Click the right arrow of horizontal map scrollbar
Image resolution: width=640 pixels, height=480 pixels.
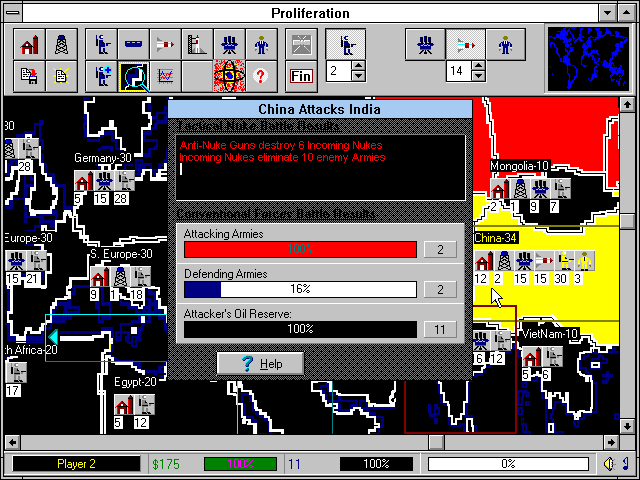[x=611, y=442]
